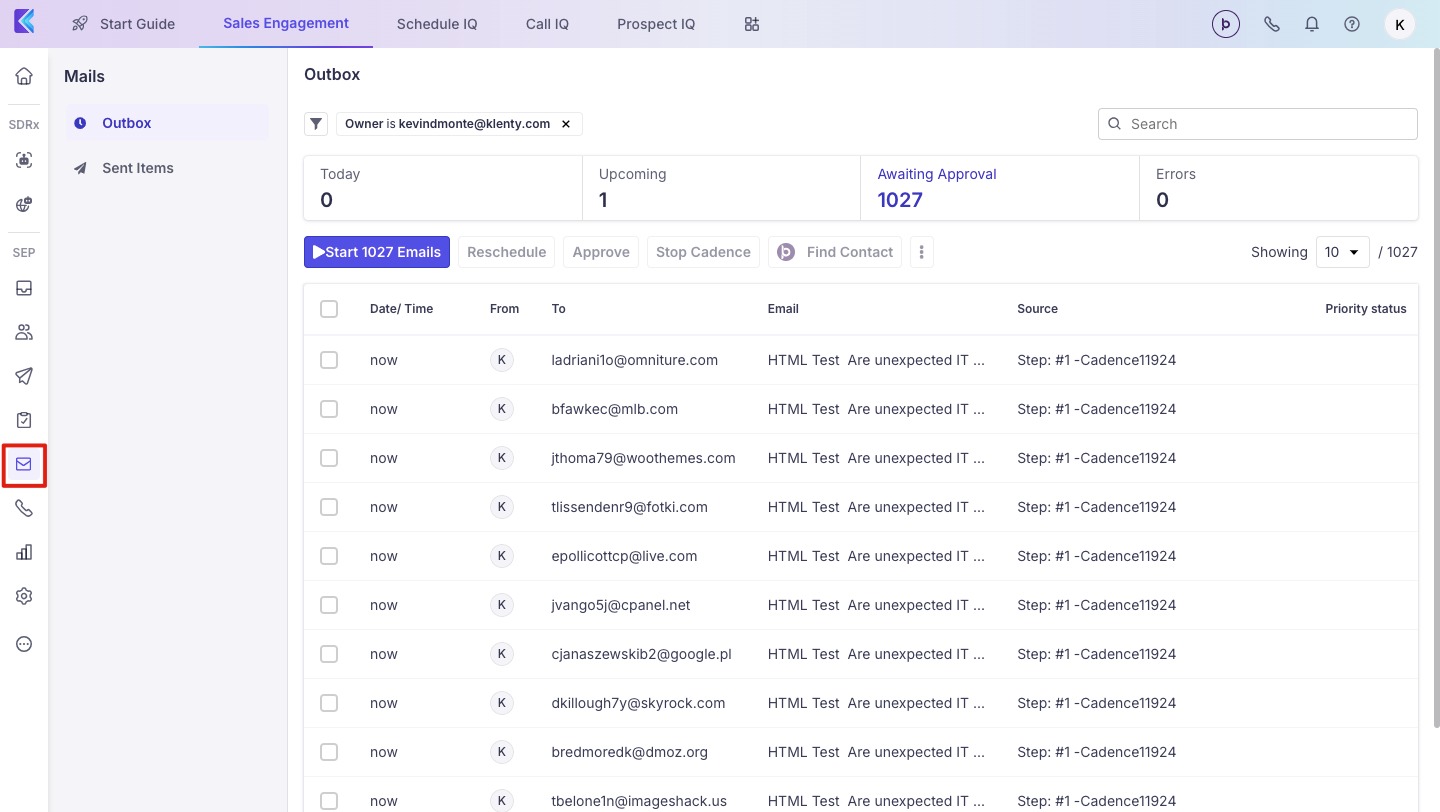Select the checkbox for jthoma79@woothemes.com row
1440x812 pixels.
[x=329, y=458]
